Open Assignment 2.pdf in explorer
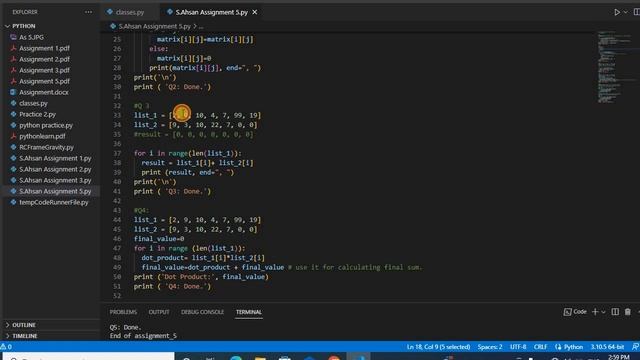Viewport: 640px width, 360px height. [x=44, y=59]
